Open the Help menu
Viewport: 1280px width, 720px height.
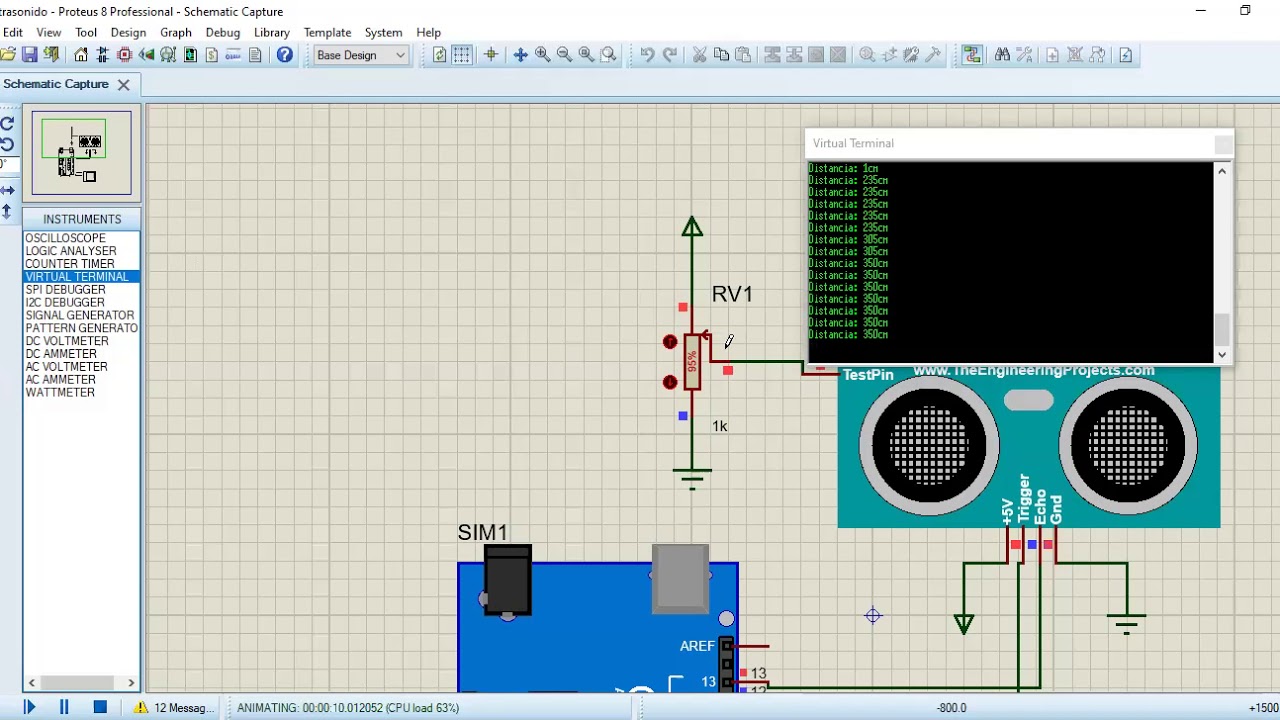pyautogui.click(x=428, y=32)
